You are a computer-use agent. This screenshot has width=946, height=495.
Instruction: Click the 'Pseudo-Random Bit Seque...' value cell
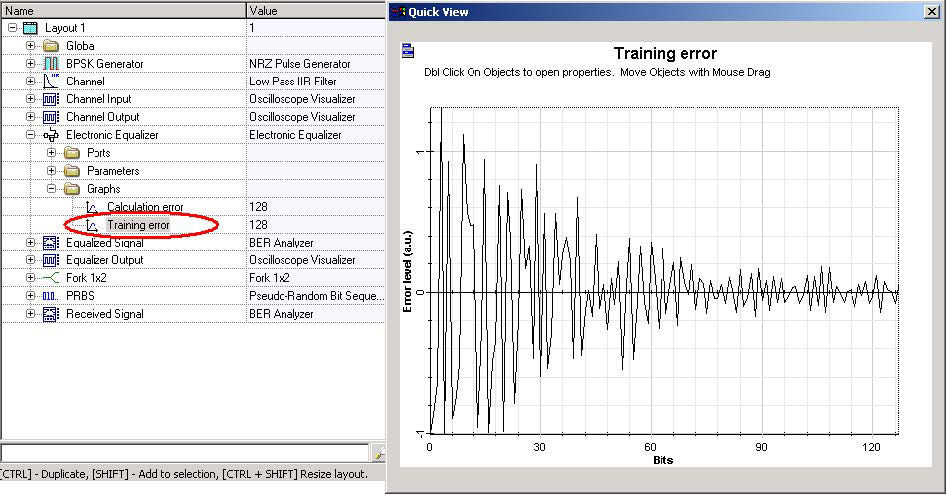pyautogui.click(x=316, y=296)
